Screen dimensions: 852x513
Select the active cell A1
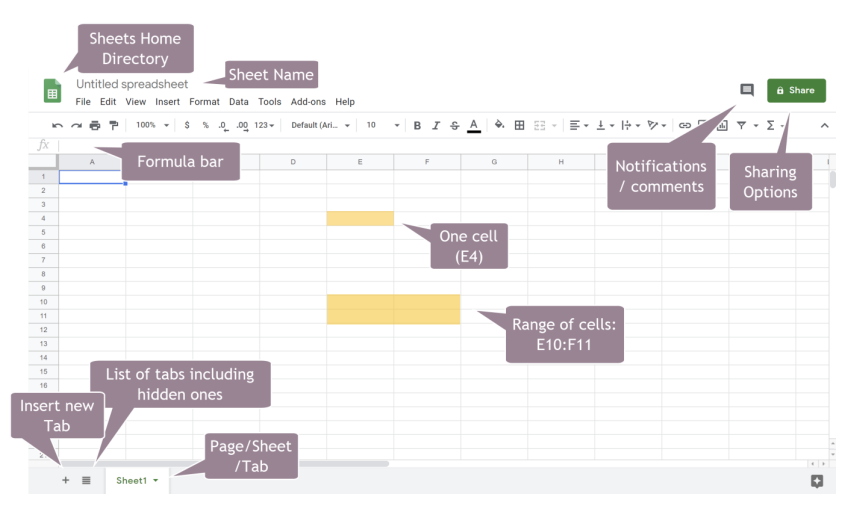click(x=92, y=177)
